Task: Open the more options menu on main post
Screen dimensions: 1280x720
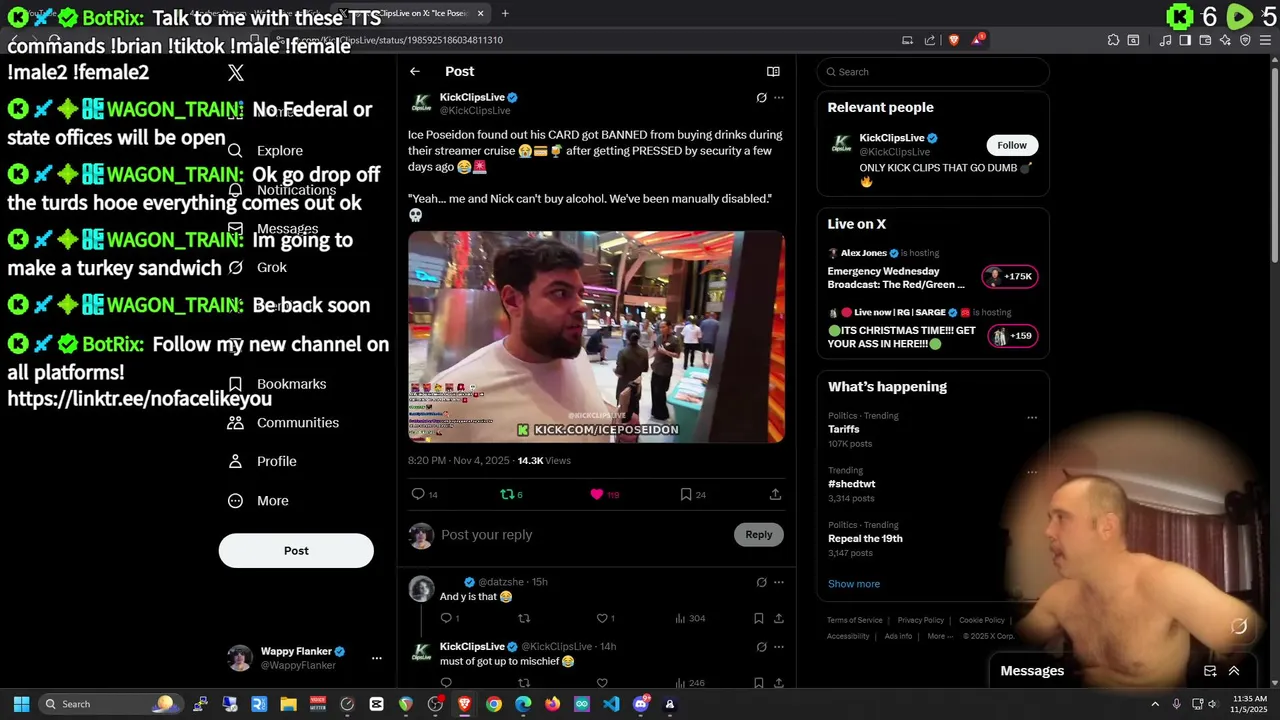Action: [x=779, y=98]
